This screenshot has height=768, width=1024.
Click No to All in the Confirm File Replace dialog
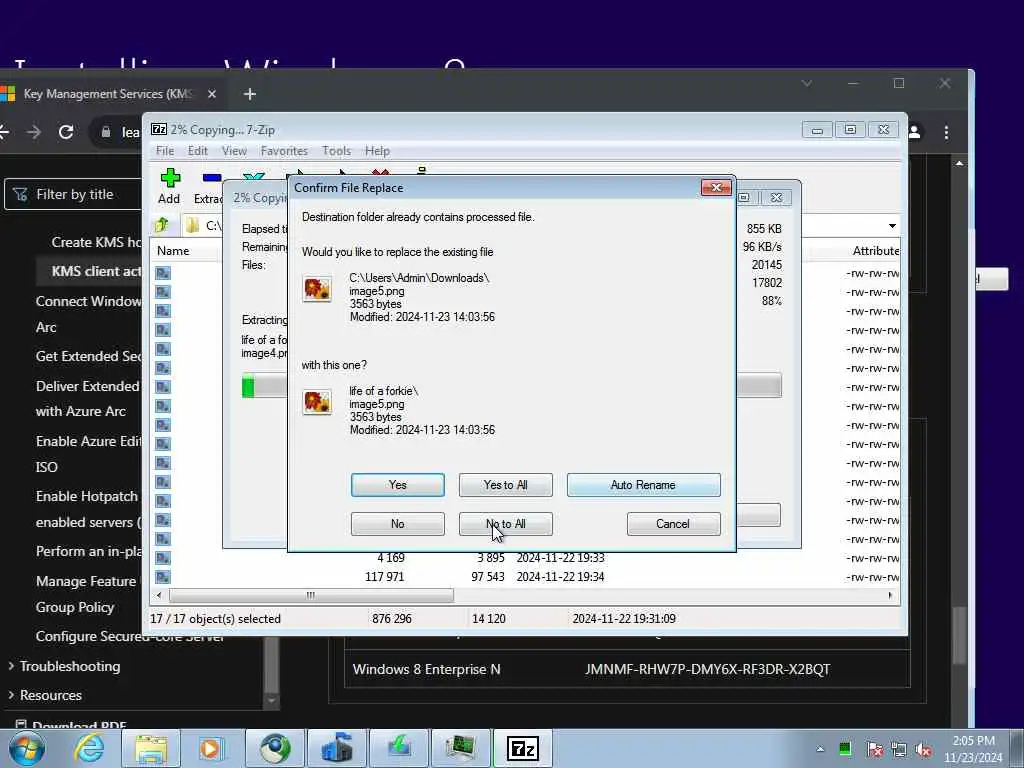505,524
